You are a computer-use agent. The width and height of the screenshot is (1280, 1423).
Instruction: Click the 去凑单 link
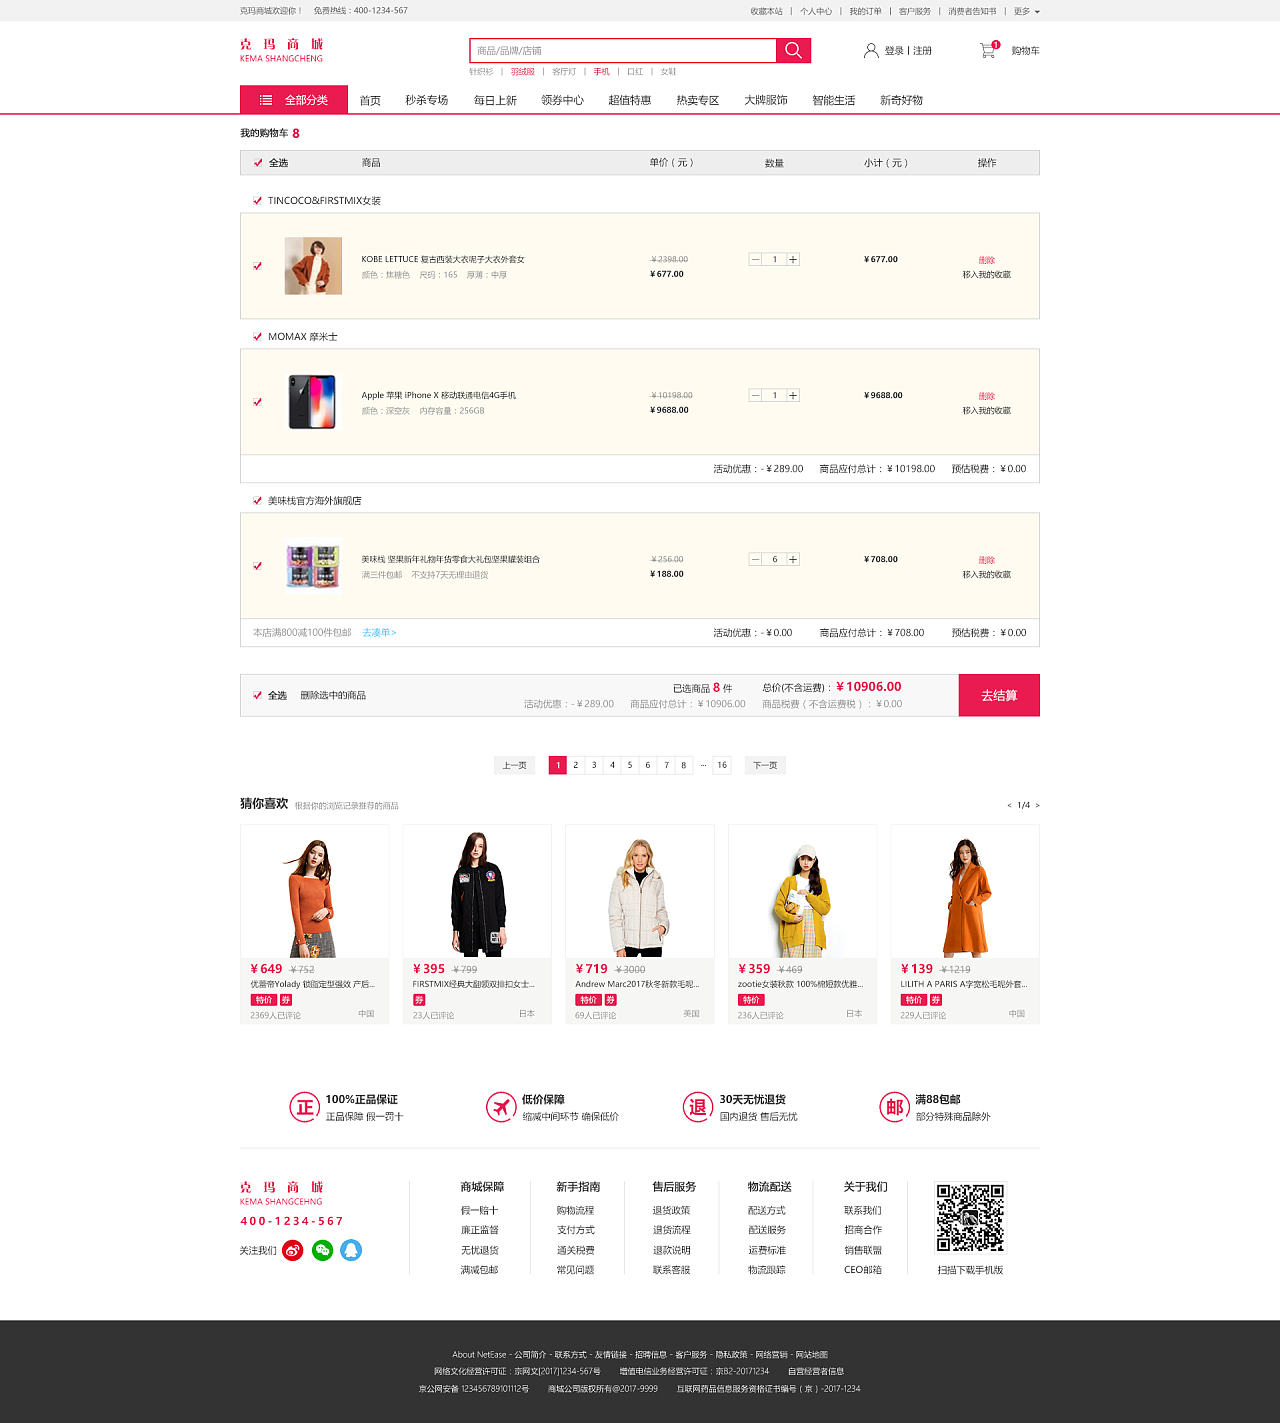point(379,633)
